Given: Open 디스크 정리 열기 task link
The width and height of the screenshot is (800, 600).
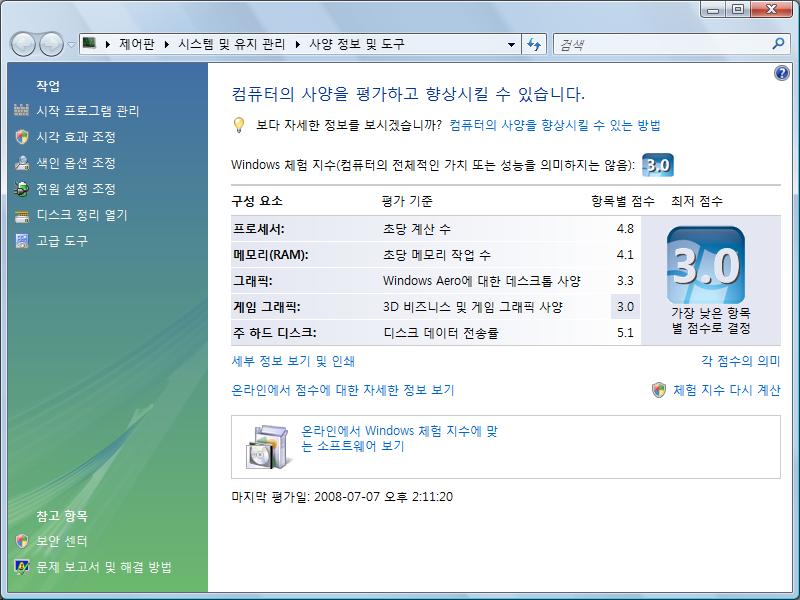Looking at the screenshot, I should pyautogui.click(x=82, y=215).
